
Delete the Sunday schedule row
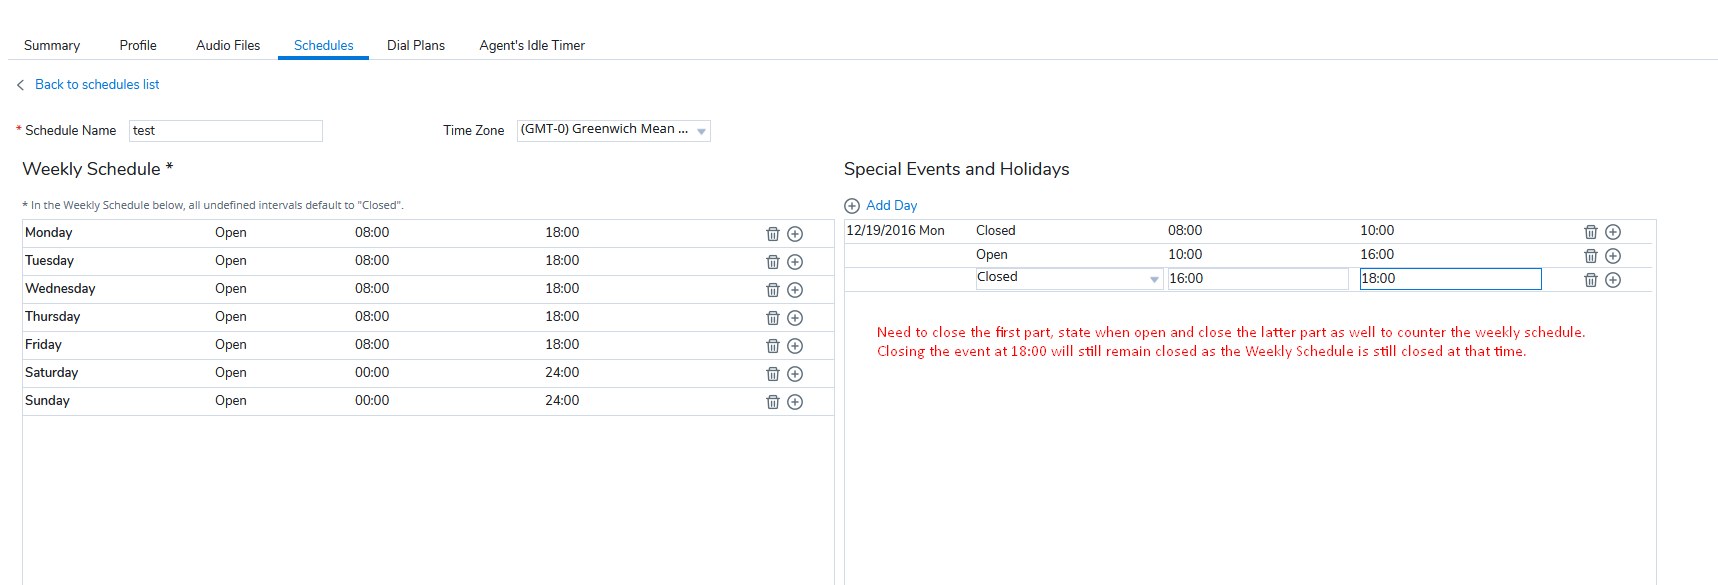pyautogui.click(x=772, y=401)
